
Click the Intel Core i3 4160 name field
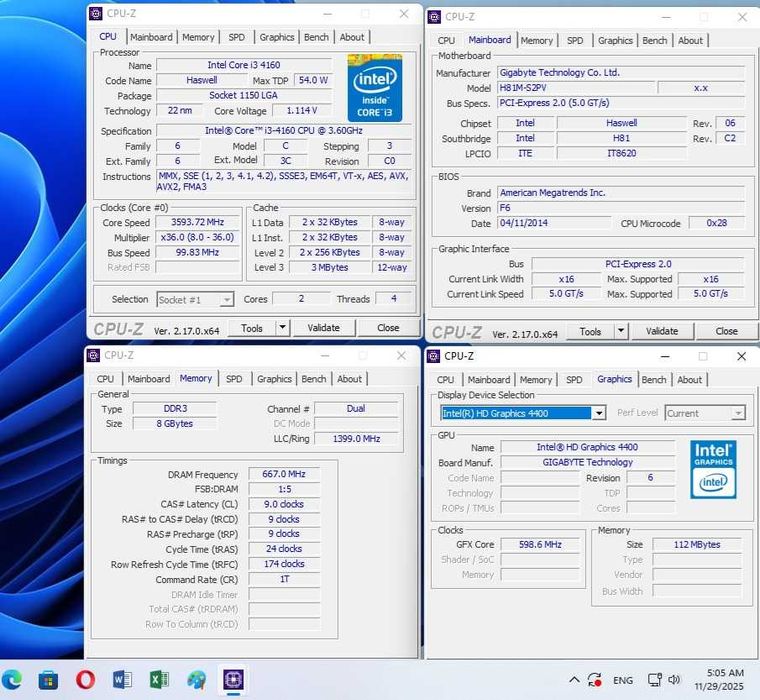(244, 65)
